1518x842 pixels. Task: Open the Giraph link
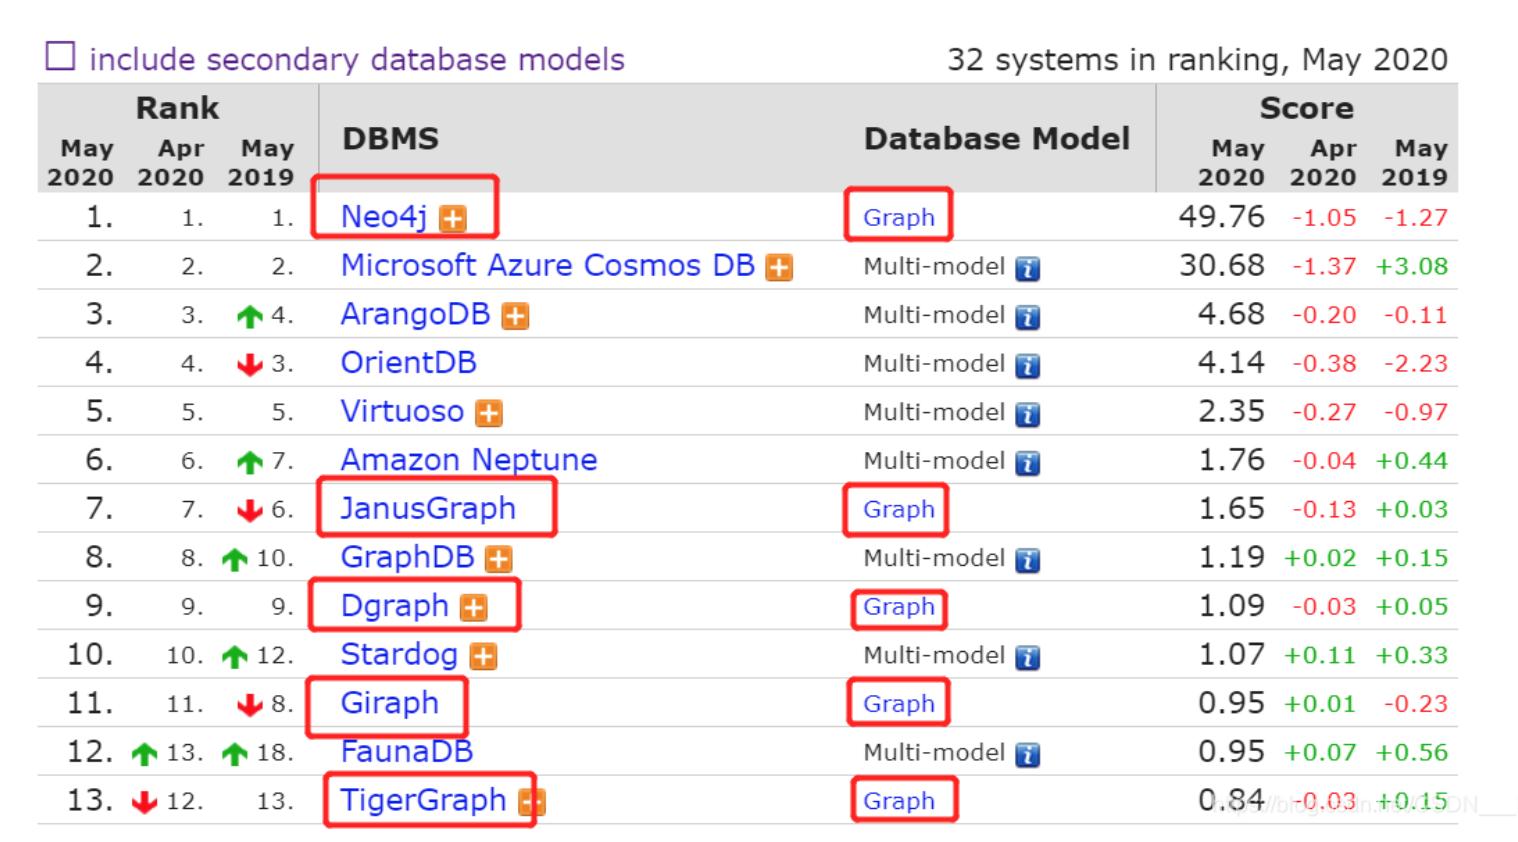pyautogui.click(x=389, y=703)
